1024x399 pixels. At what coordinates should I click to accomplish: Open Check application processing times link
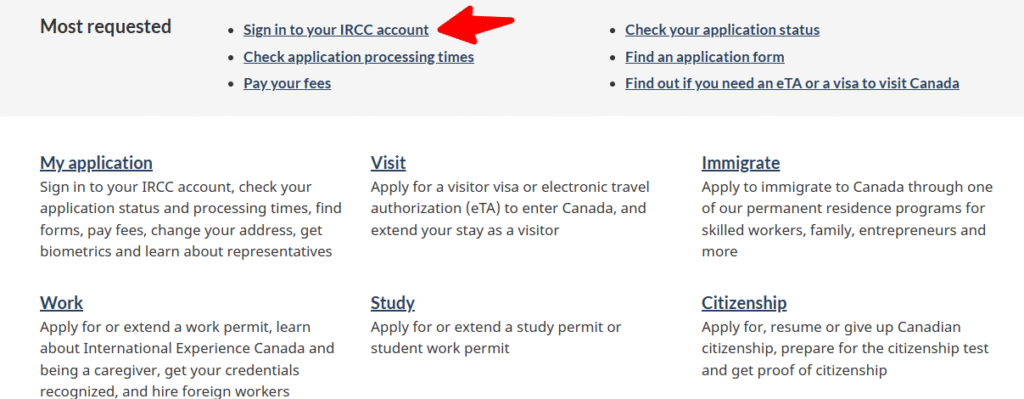tap(359, 57)
